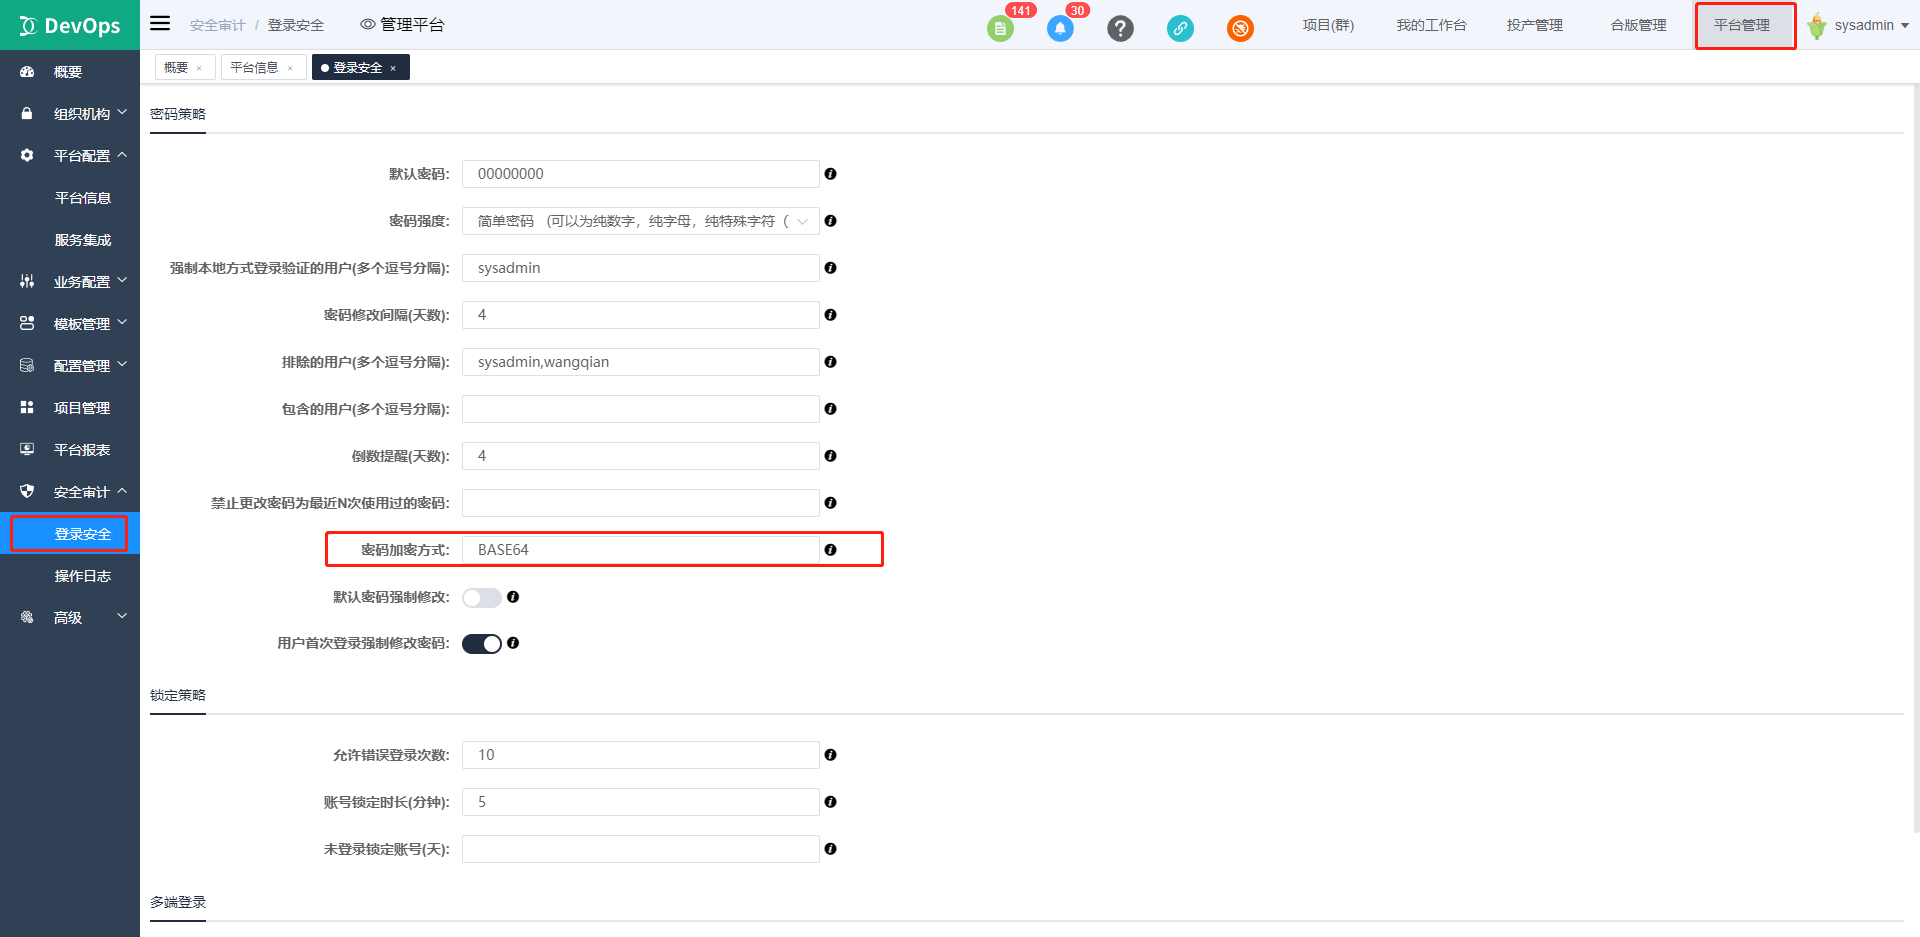Close the 概要 tab
The image size is (1920, 937).
point(199,69)
